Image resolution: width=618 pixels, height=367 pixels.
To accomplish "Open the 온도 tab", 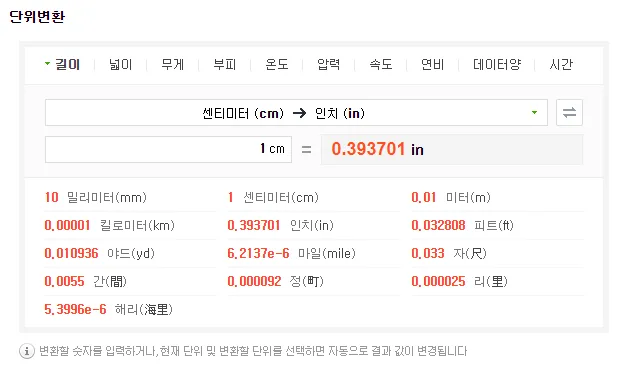I will point(277,64).
